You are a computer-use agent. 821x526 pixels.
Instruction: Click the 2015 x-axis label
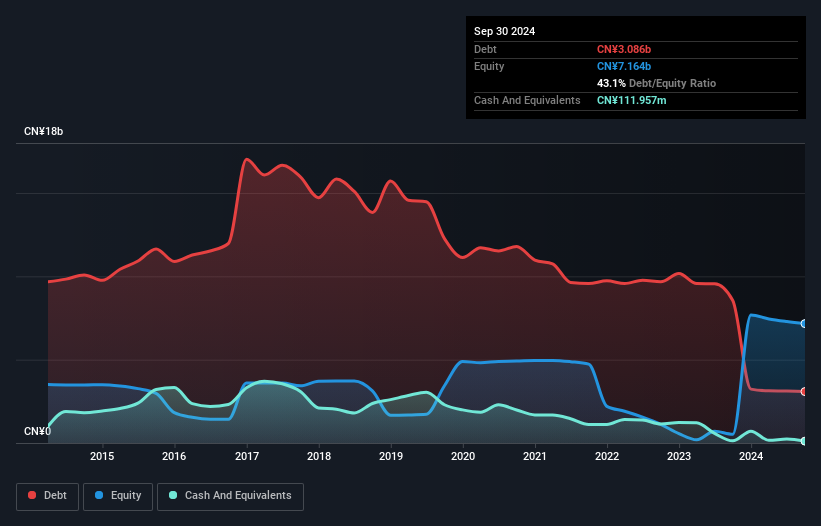[102, 456]
